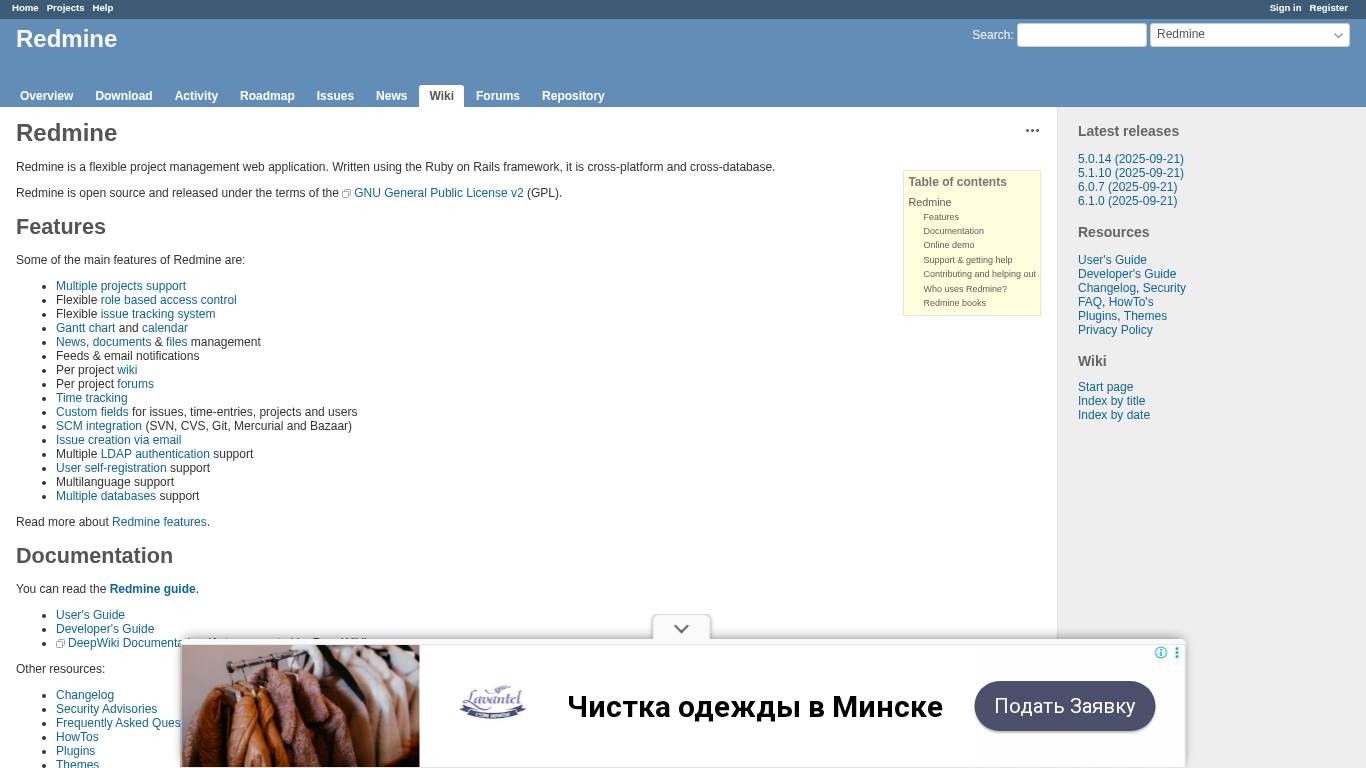1366x768 pixels.
Task: Go to the Repository tab
Action: [x=573, y=96]
